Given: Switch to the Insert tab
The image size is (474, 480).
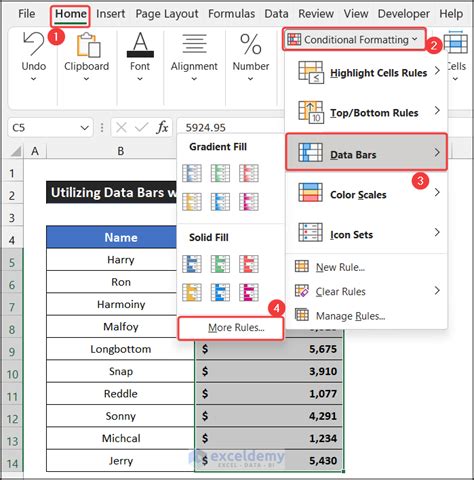Looking at the screenshot, I should pyautogui.click(x=110, y=14).
